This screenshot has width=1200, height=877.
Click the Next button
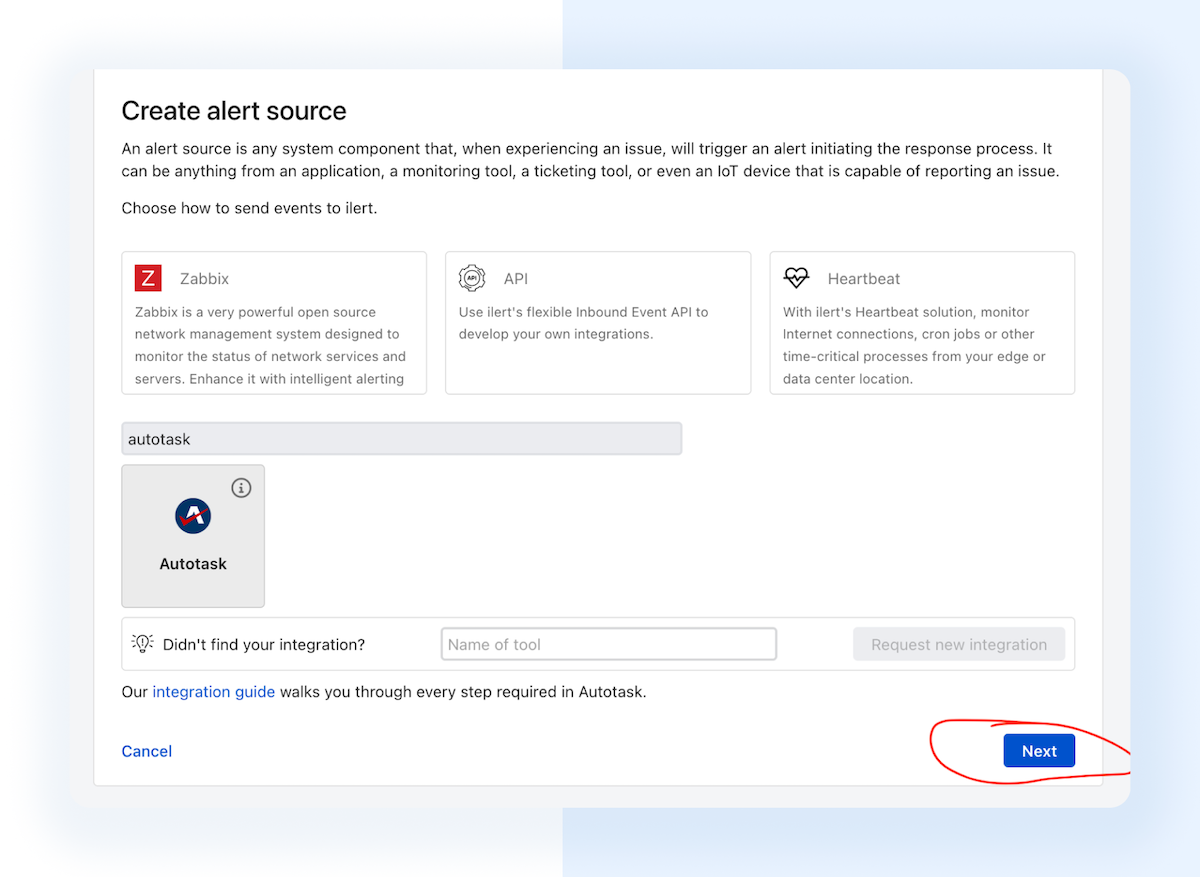point(1039,751)
